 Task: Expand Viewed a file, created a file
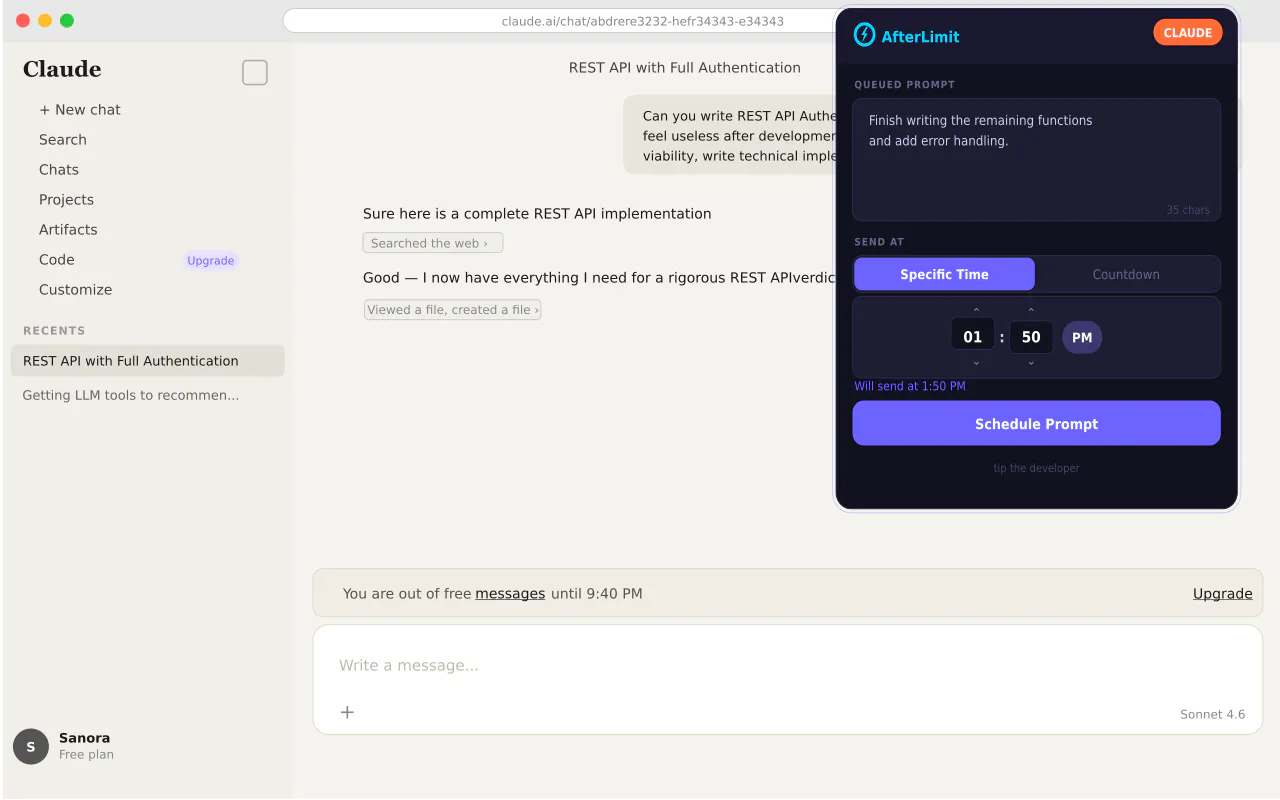click(x=452, y=310)
